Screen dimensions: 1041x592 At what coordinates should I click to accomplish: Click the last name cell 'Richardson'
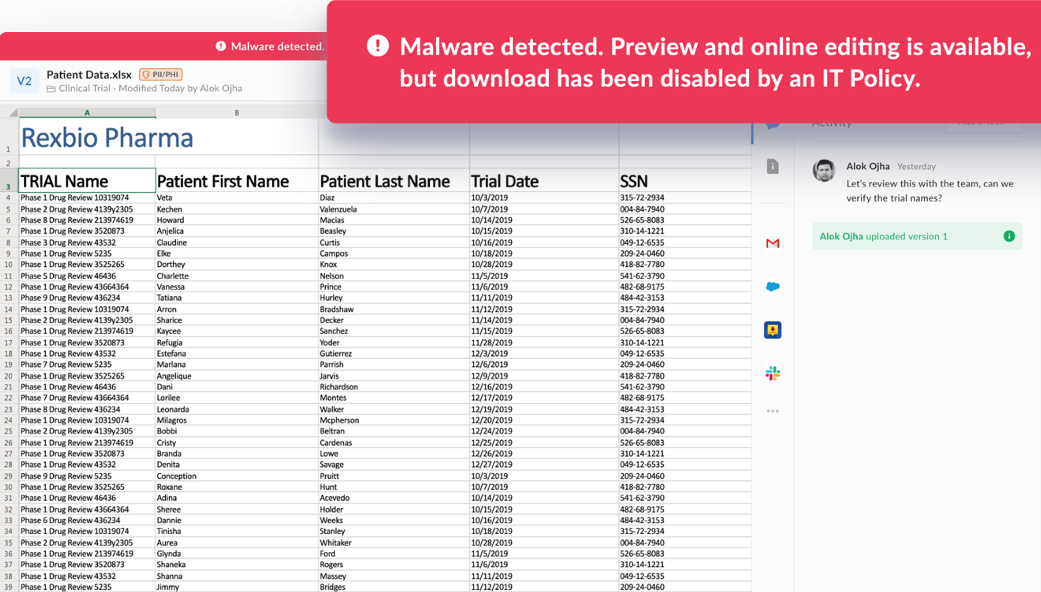pyautogui.click(x=394, y=387)
